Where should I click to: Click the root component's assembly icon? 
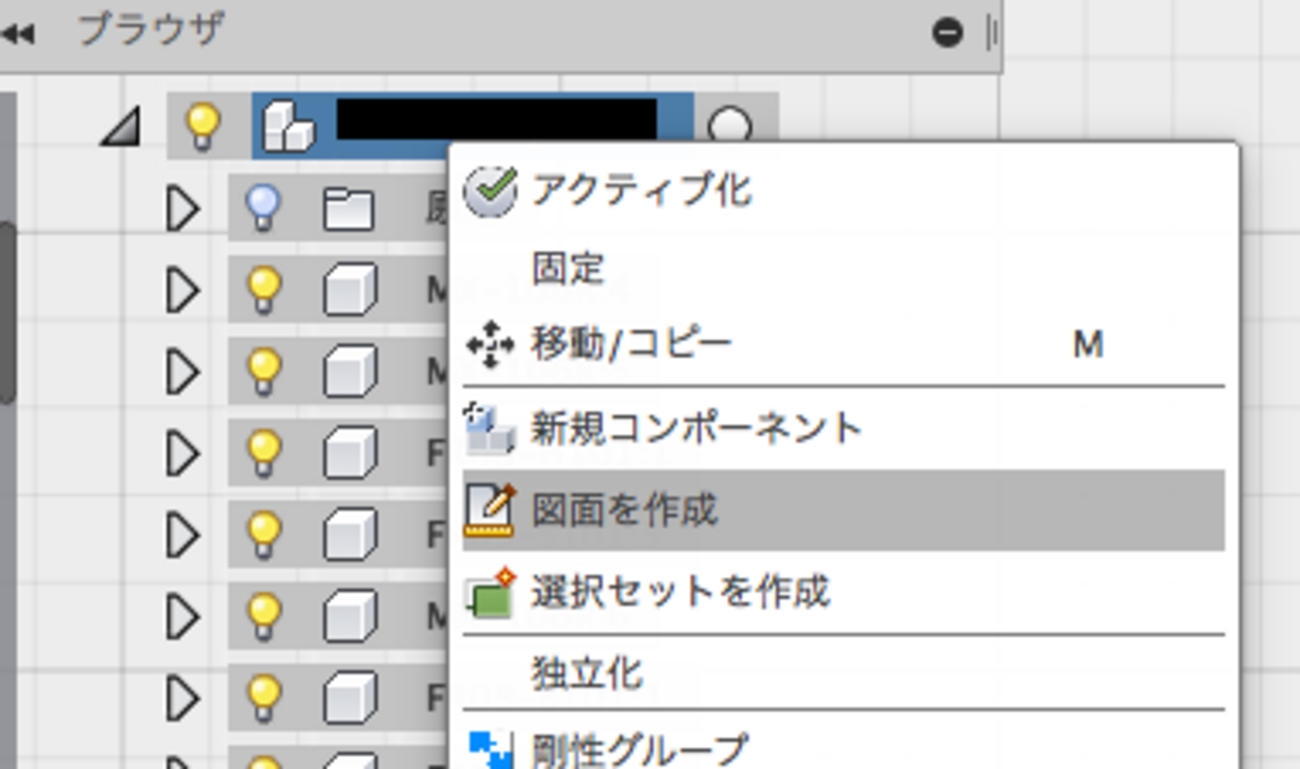[x=288, y=127]
